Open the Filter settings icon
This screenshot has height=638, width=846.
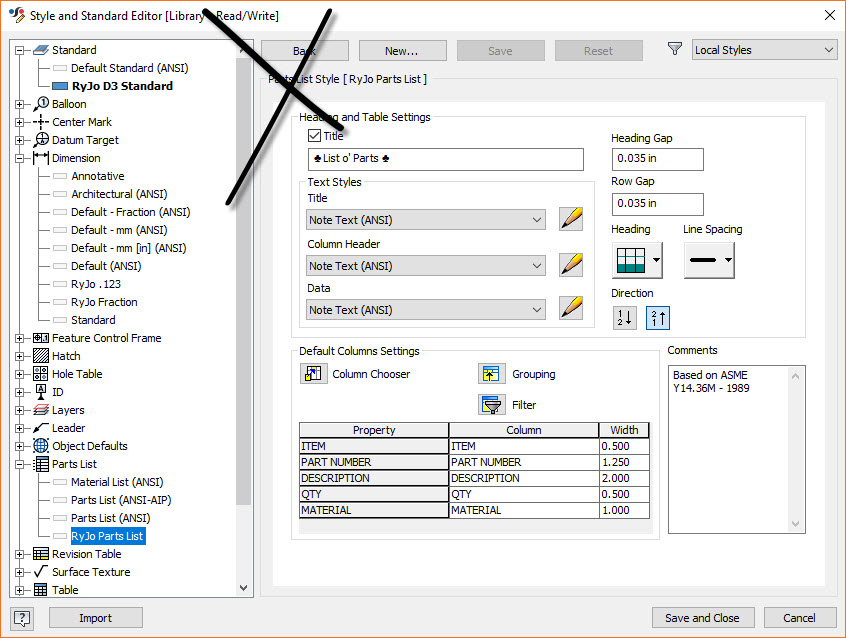492,404
